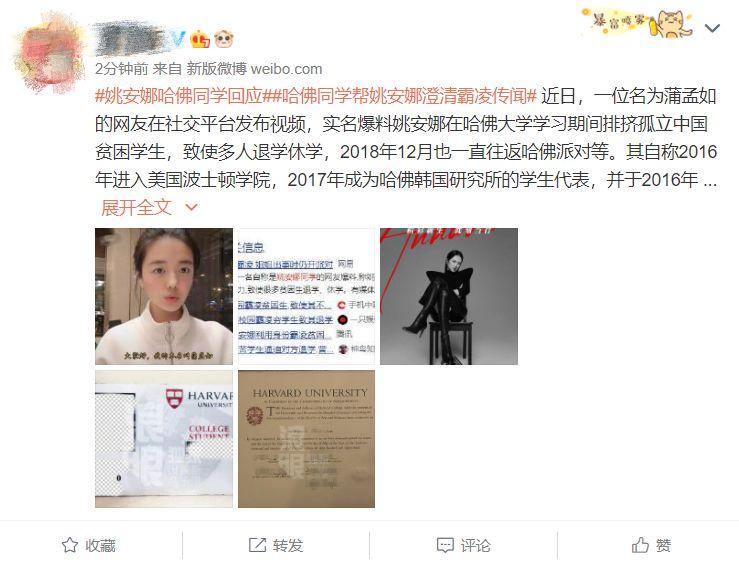Open the Harvard University diploma image
Image resolution: width=739 pixels, height=567 pixels.
click(306, 439)
